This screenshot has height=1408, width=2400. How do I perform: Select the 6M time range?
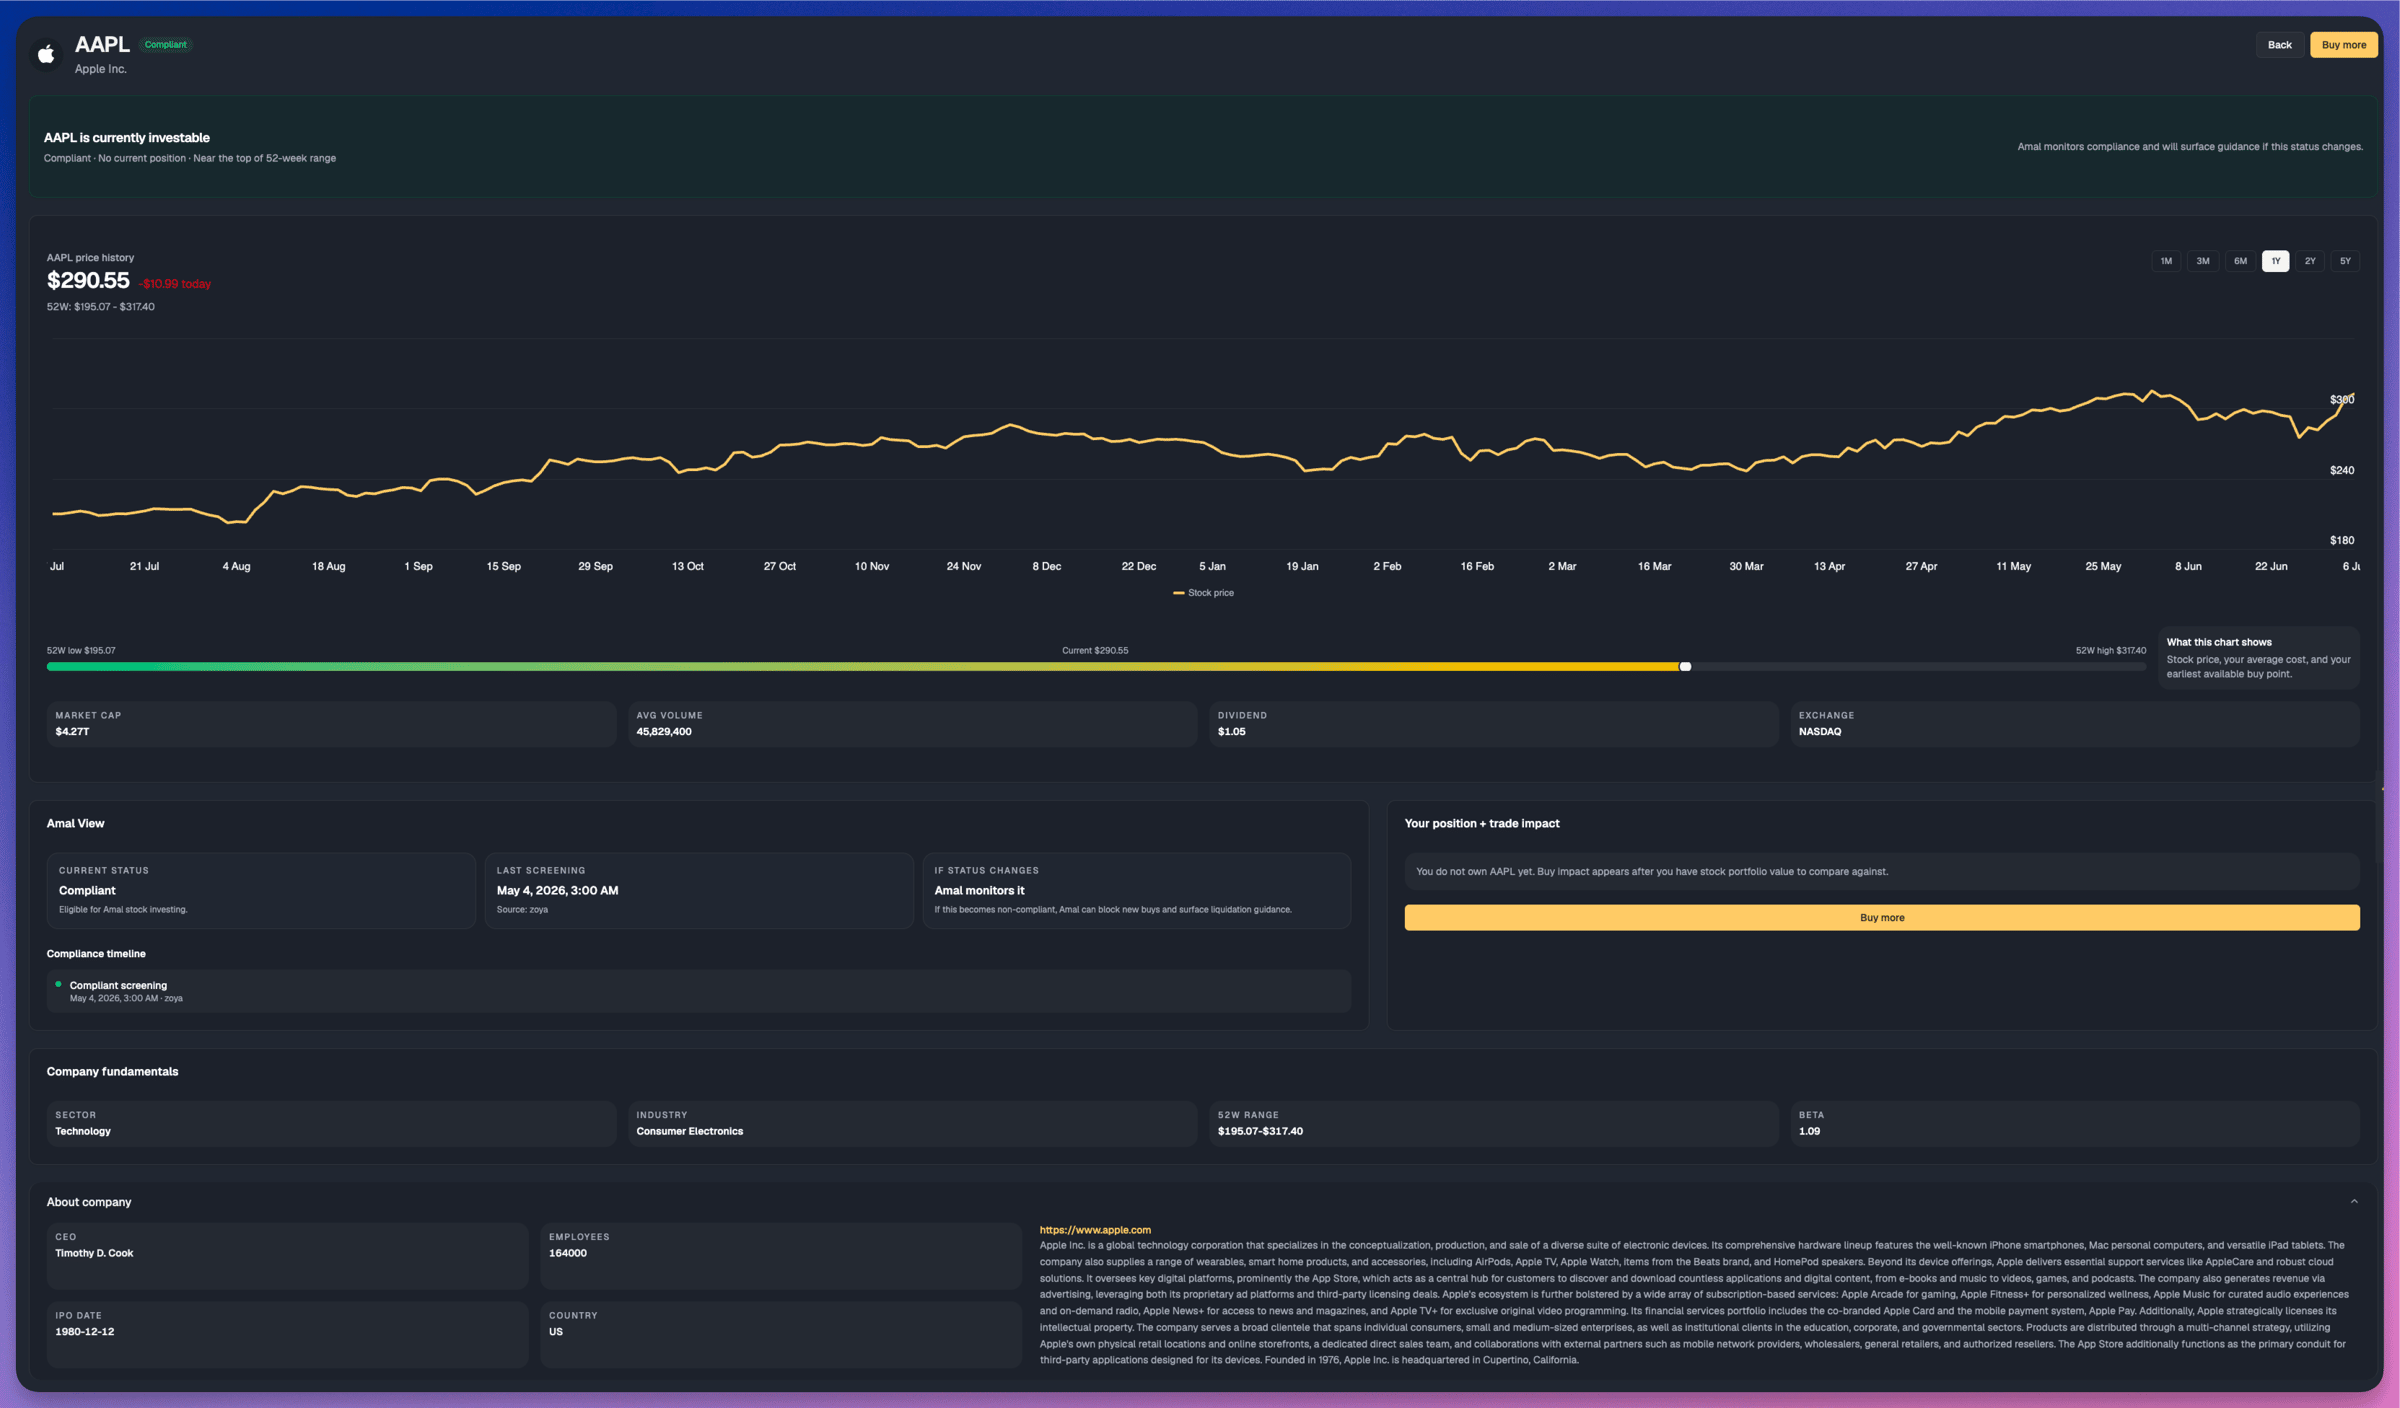coord(2240,261)
